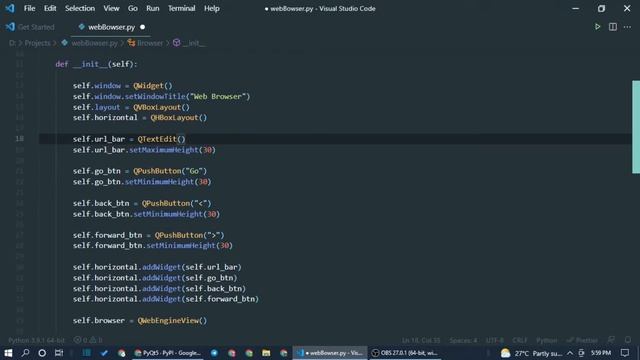Viewport: 640px width, 360px height.
Task: Select Python interpreter in status bar
Action: 36,340
